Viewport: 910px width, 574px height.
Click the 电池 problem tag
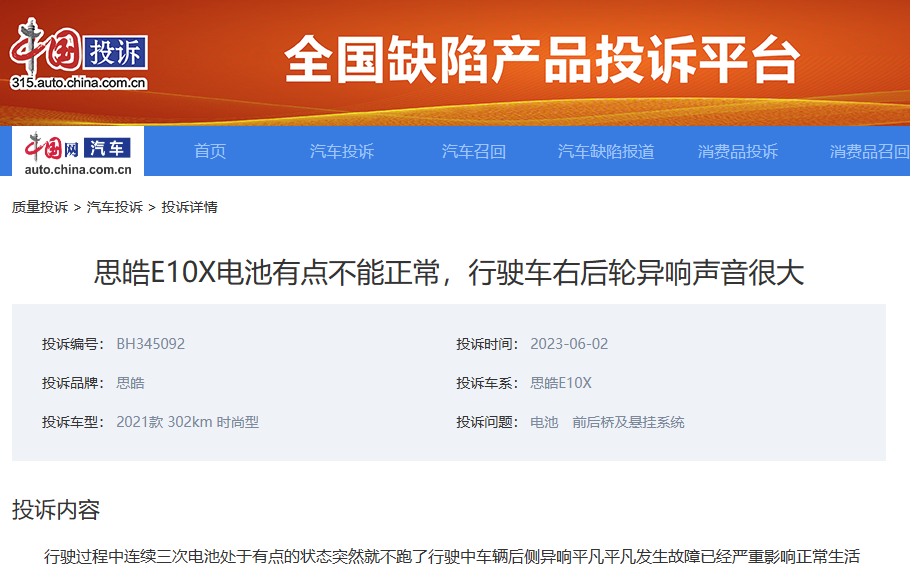(x=544, y=422)
